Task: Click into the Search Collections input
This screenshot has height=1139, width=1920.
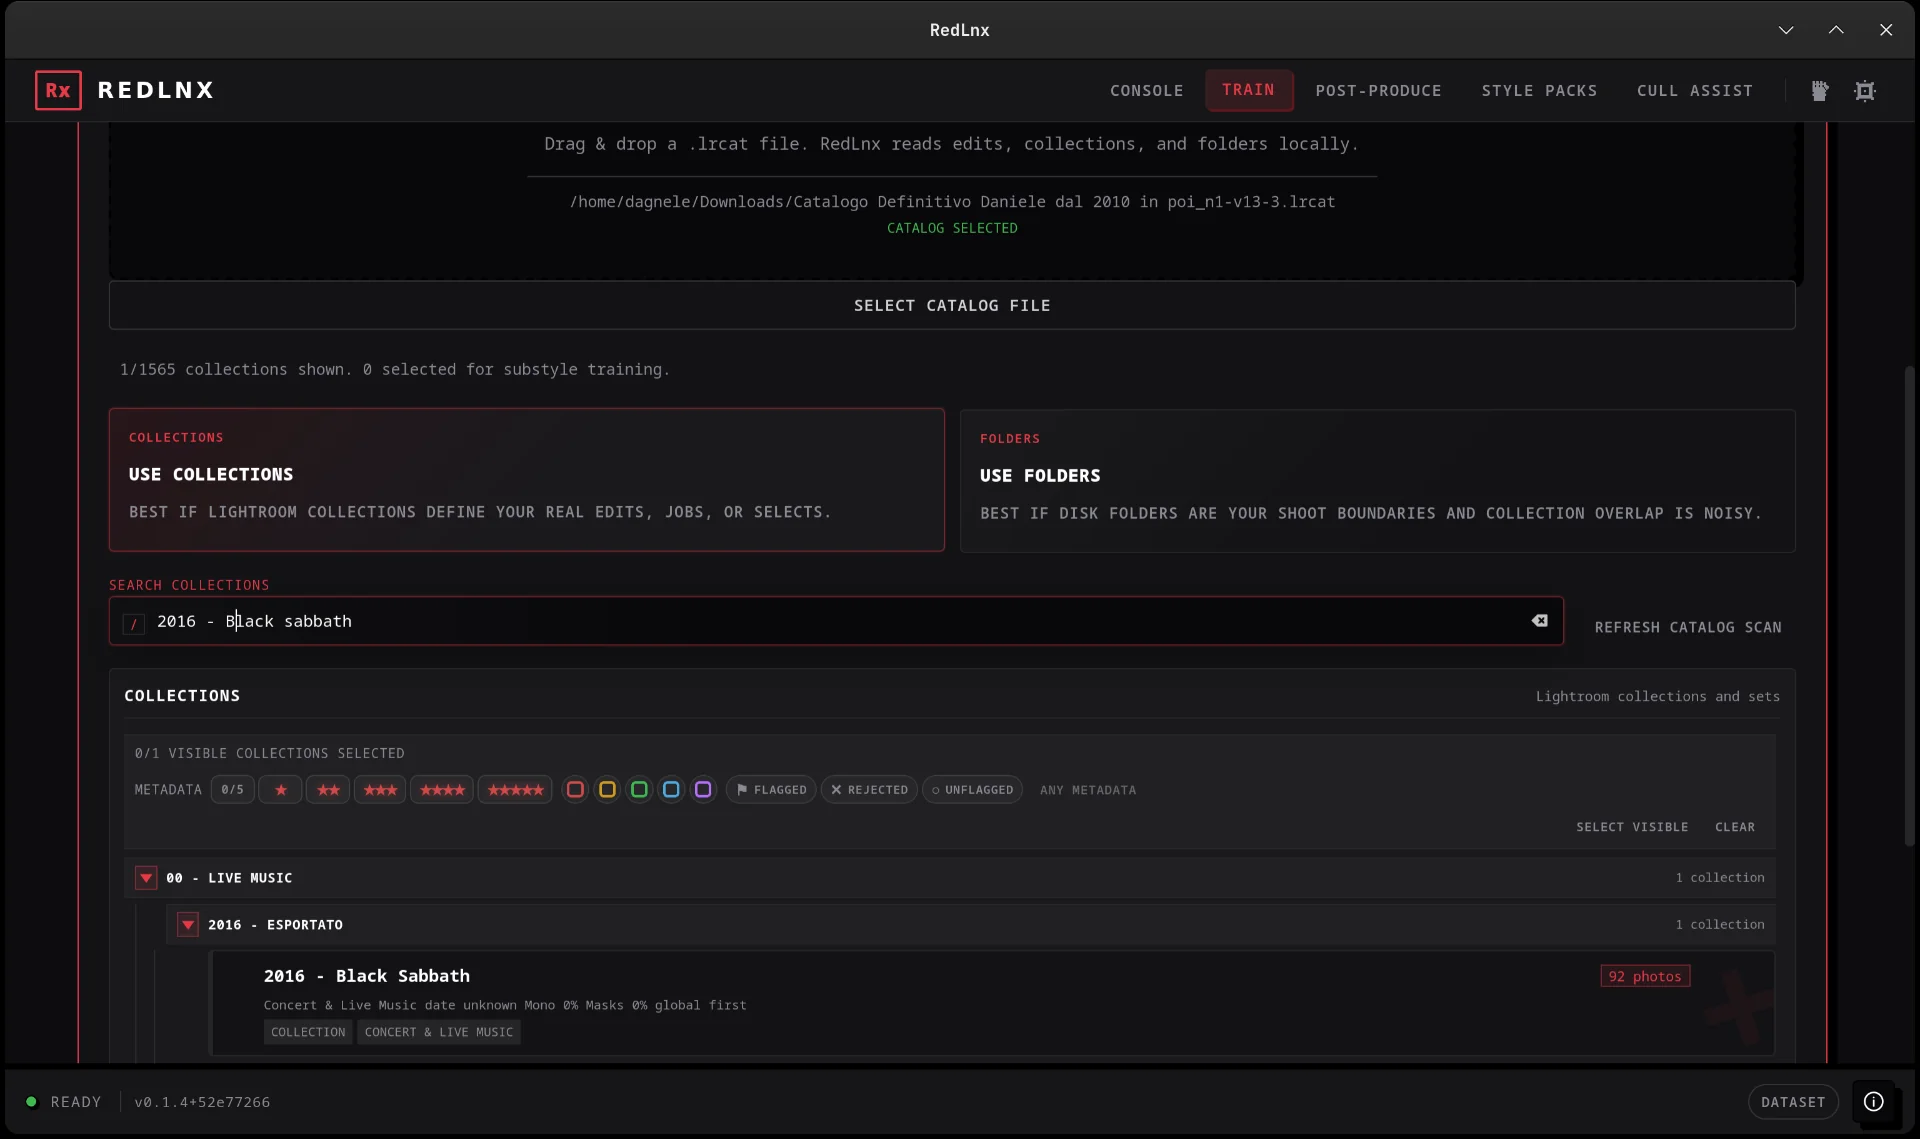Action: tap(835, 621)
